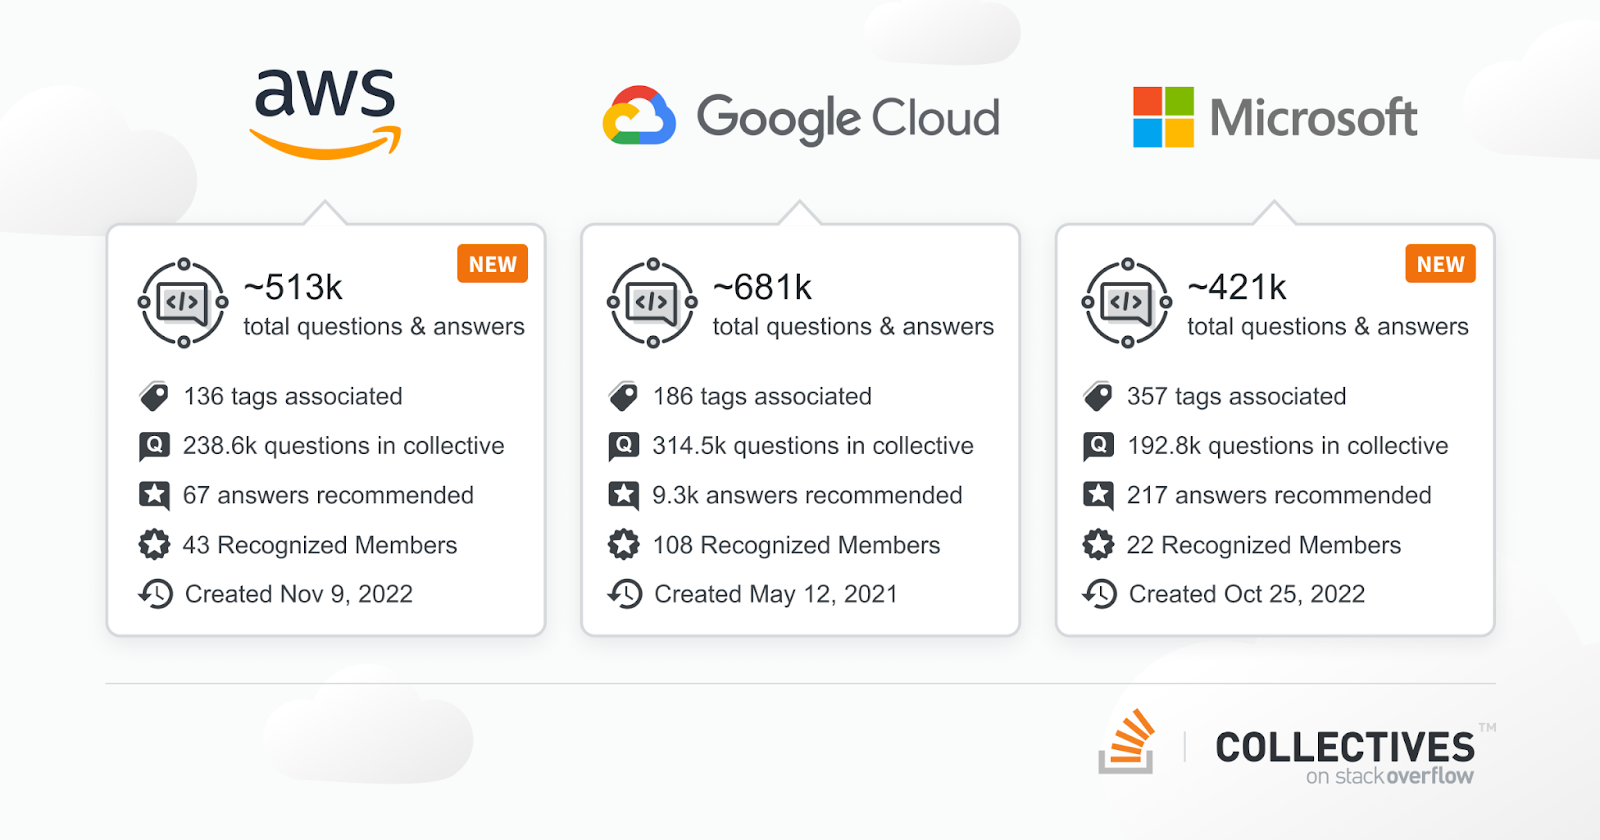Click the ~513k total count
Screen dimensions: 1600x840
point(293,288)
